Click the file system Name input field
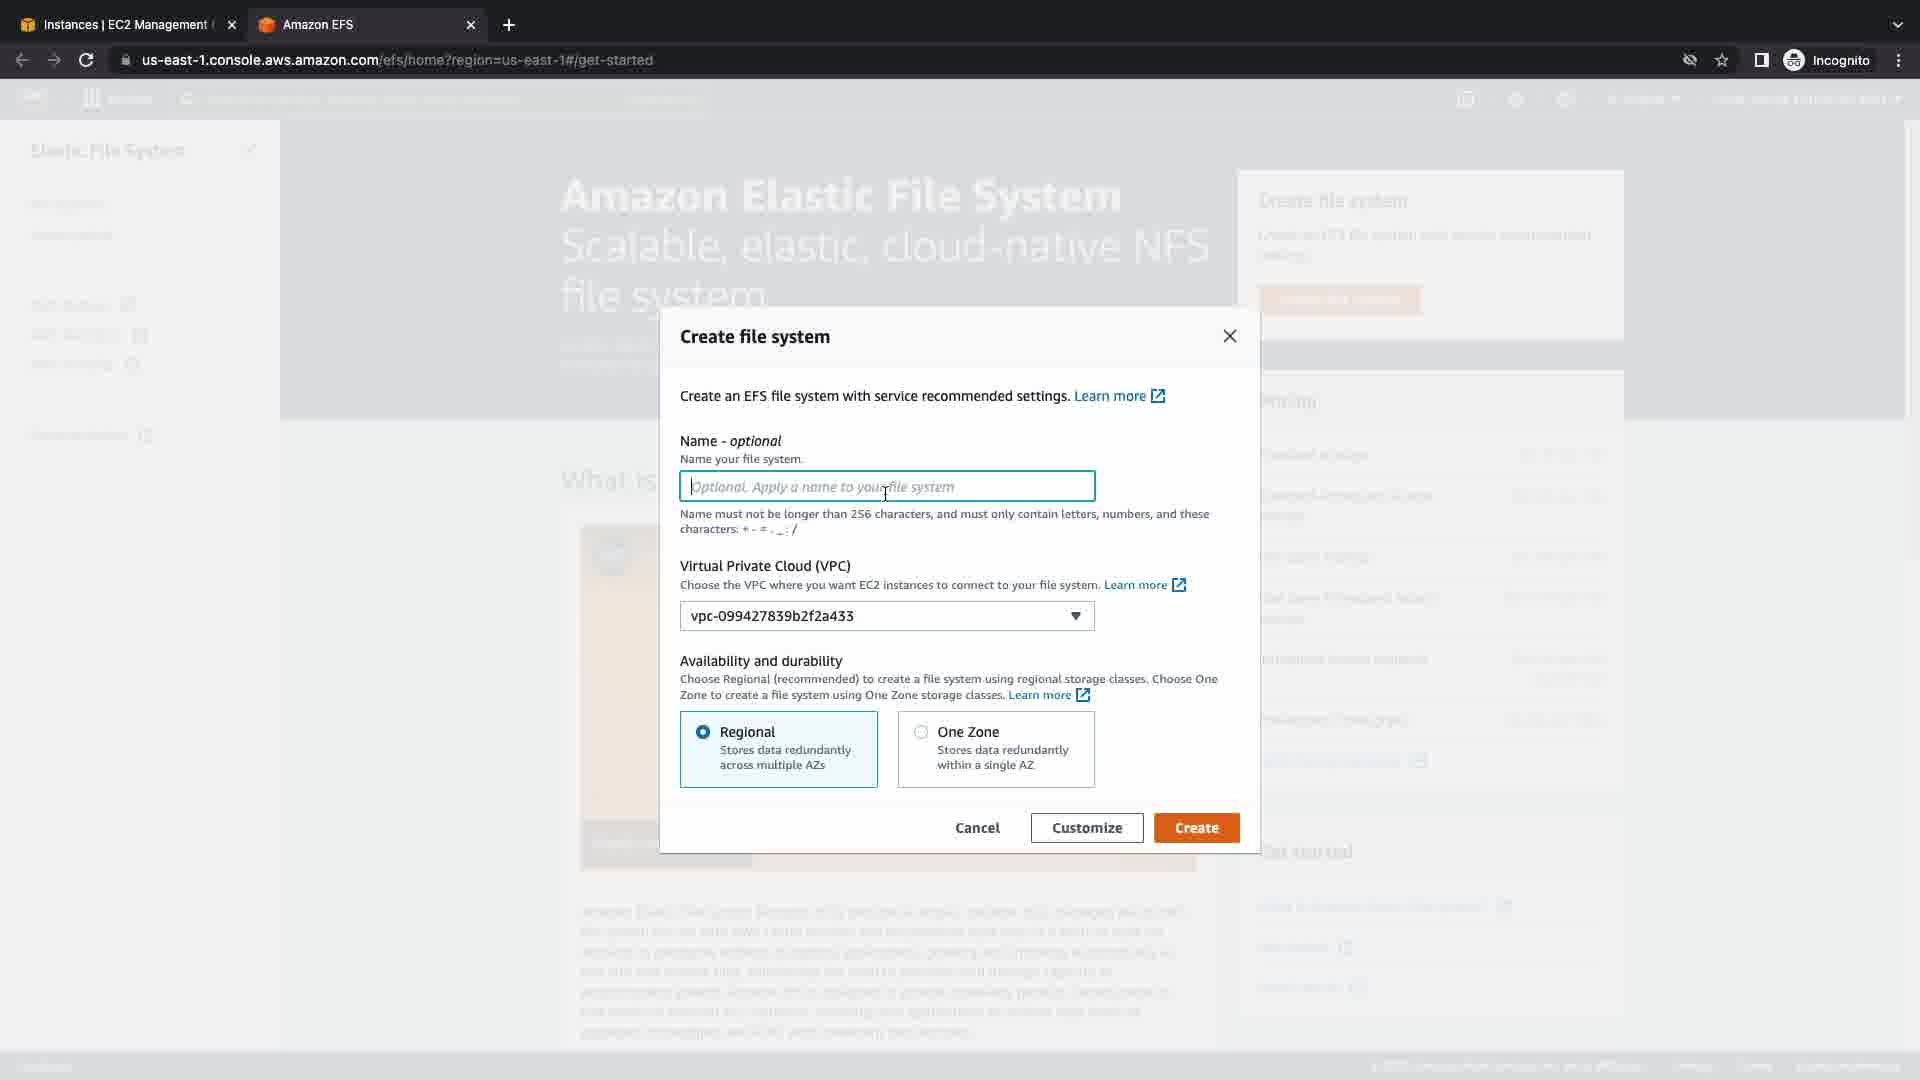The height and width of the screenshot is (1080, 1920). coord(887,487)
